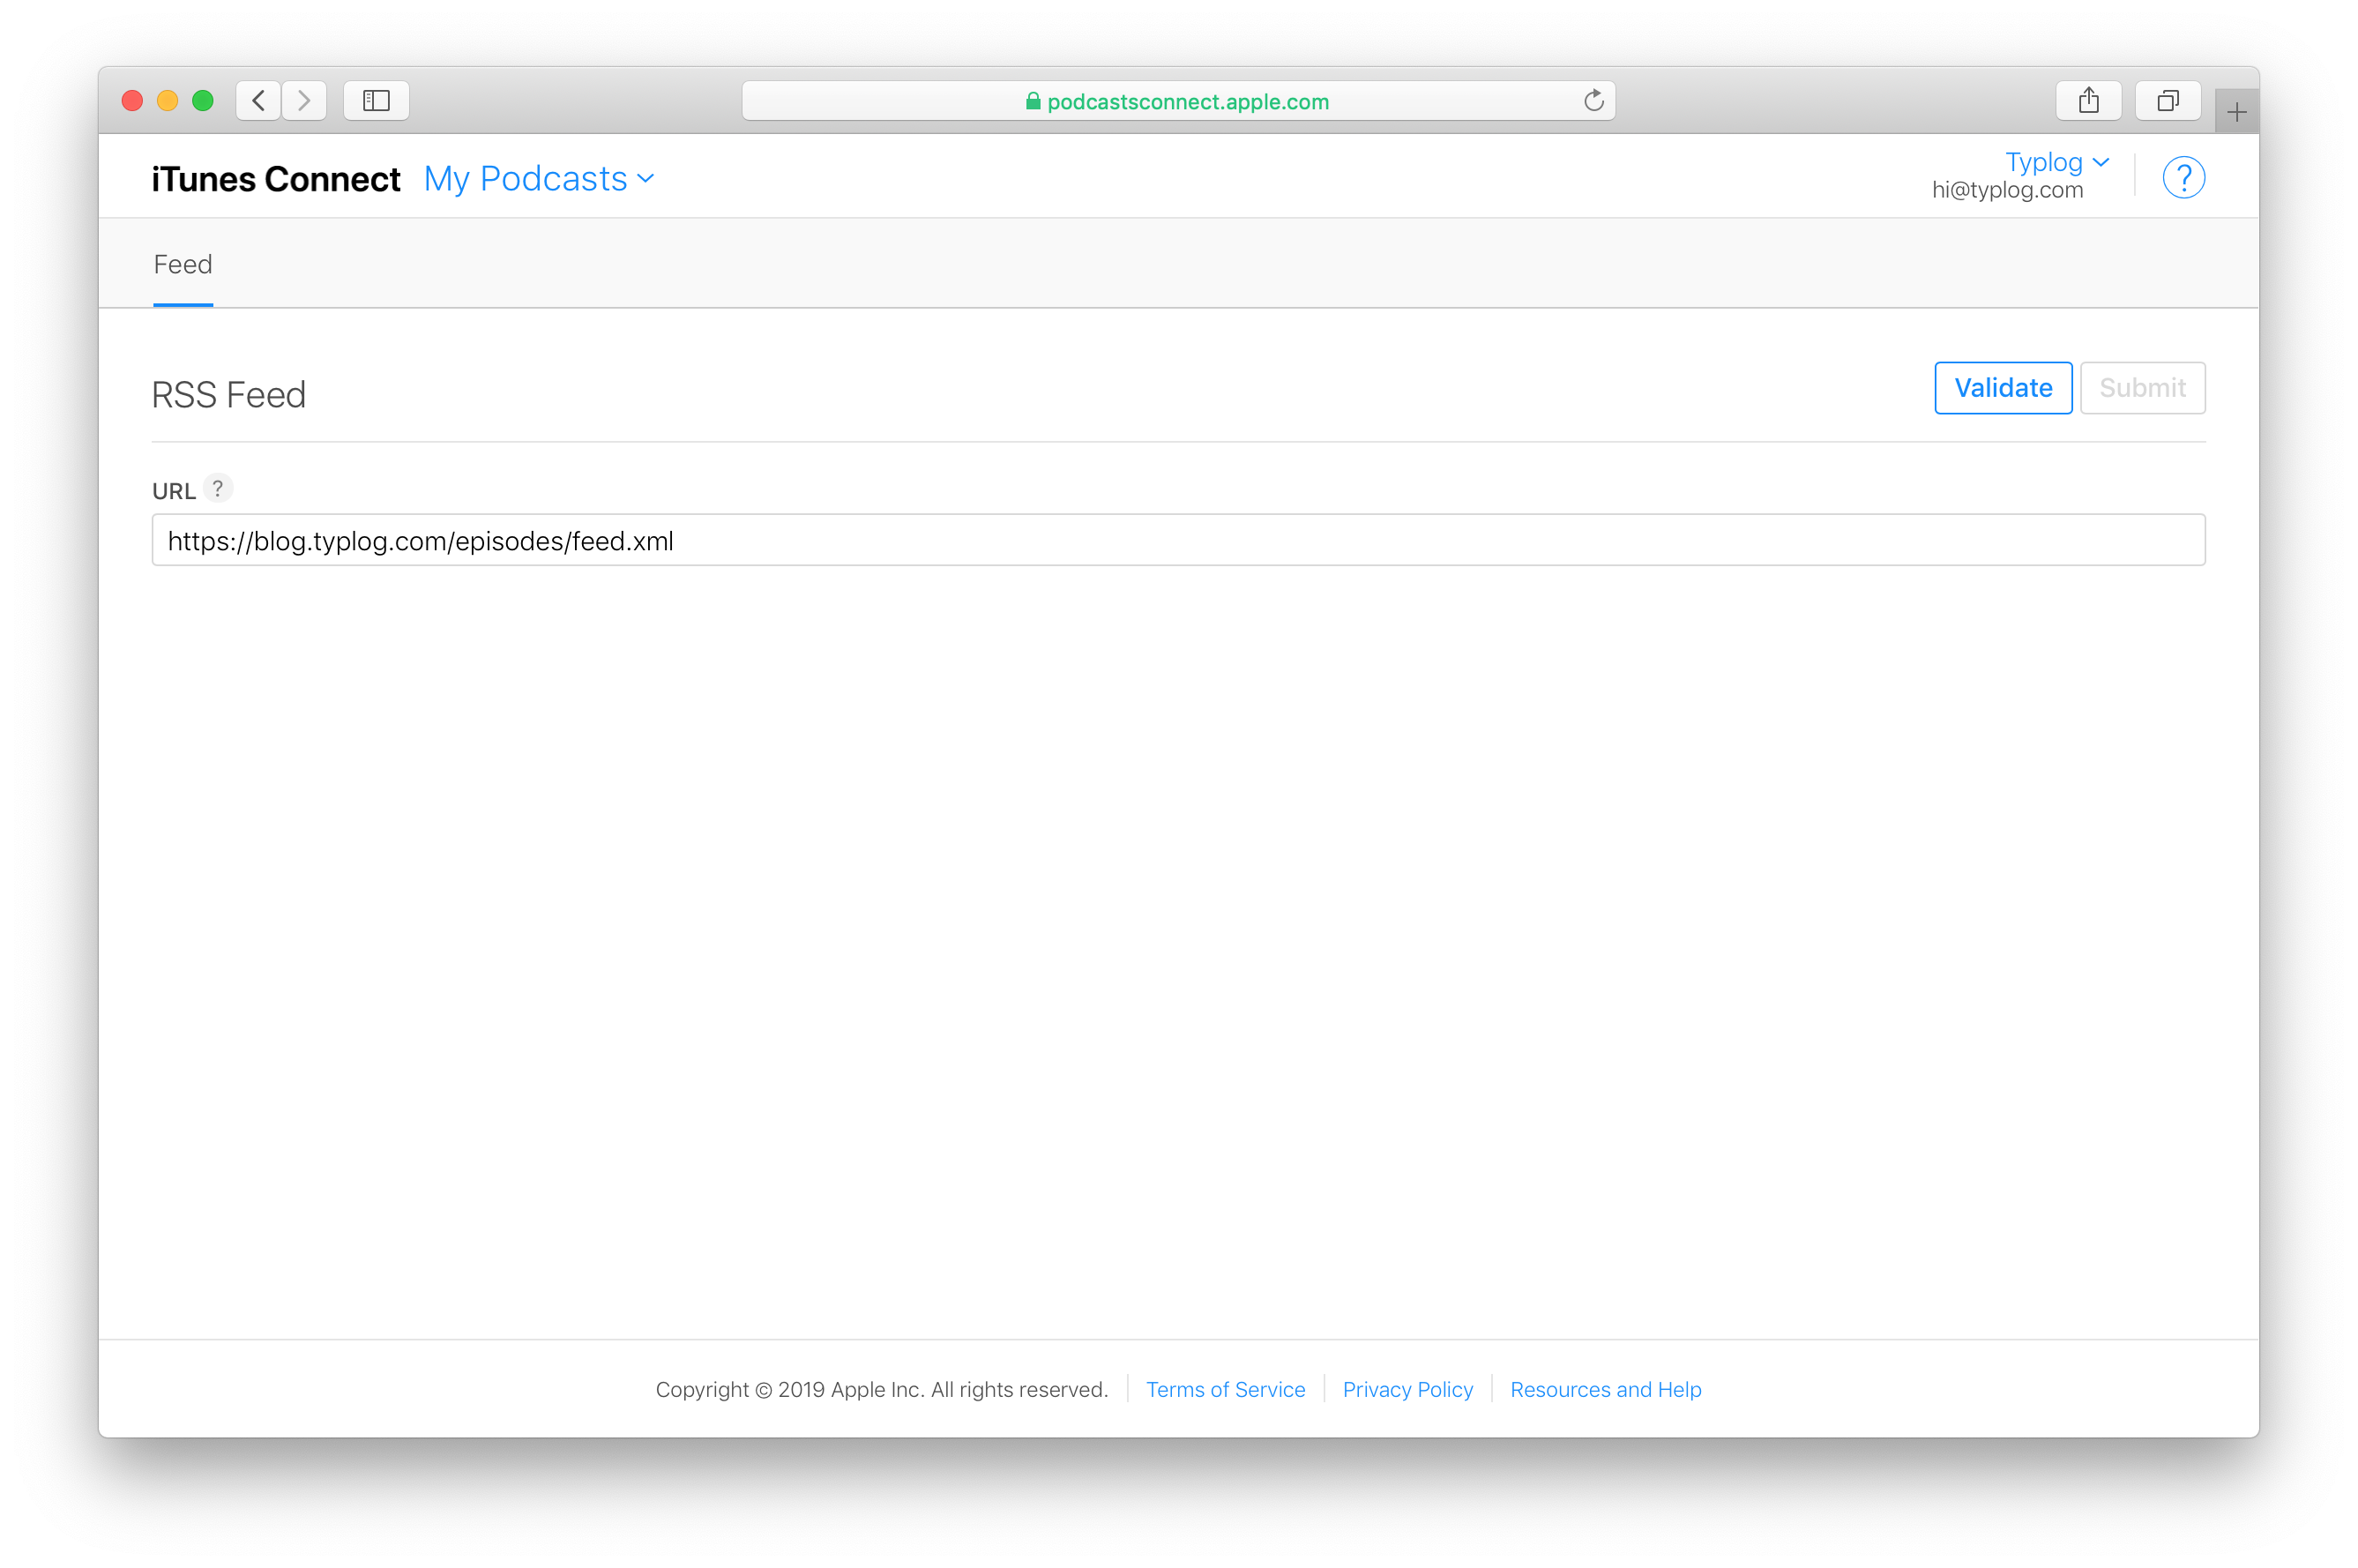Click the Resources and Help link
The height and width of the screenshot is (1568, 2358).
point(1604,1390)
